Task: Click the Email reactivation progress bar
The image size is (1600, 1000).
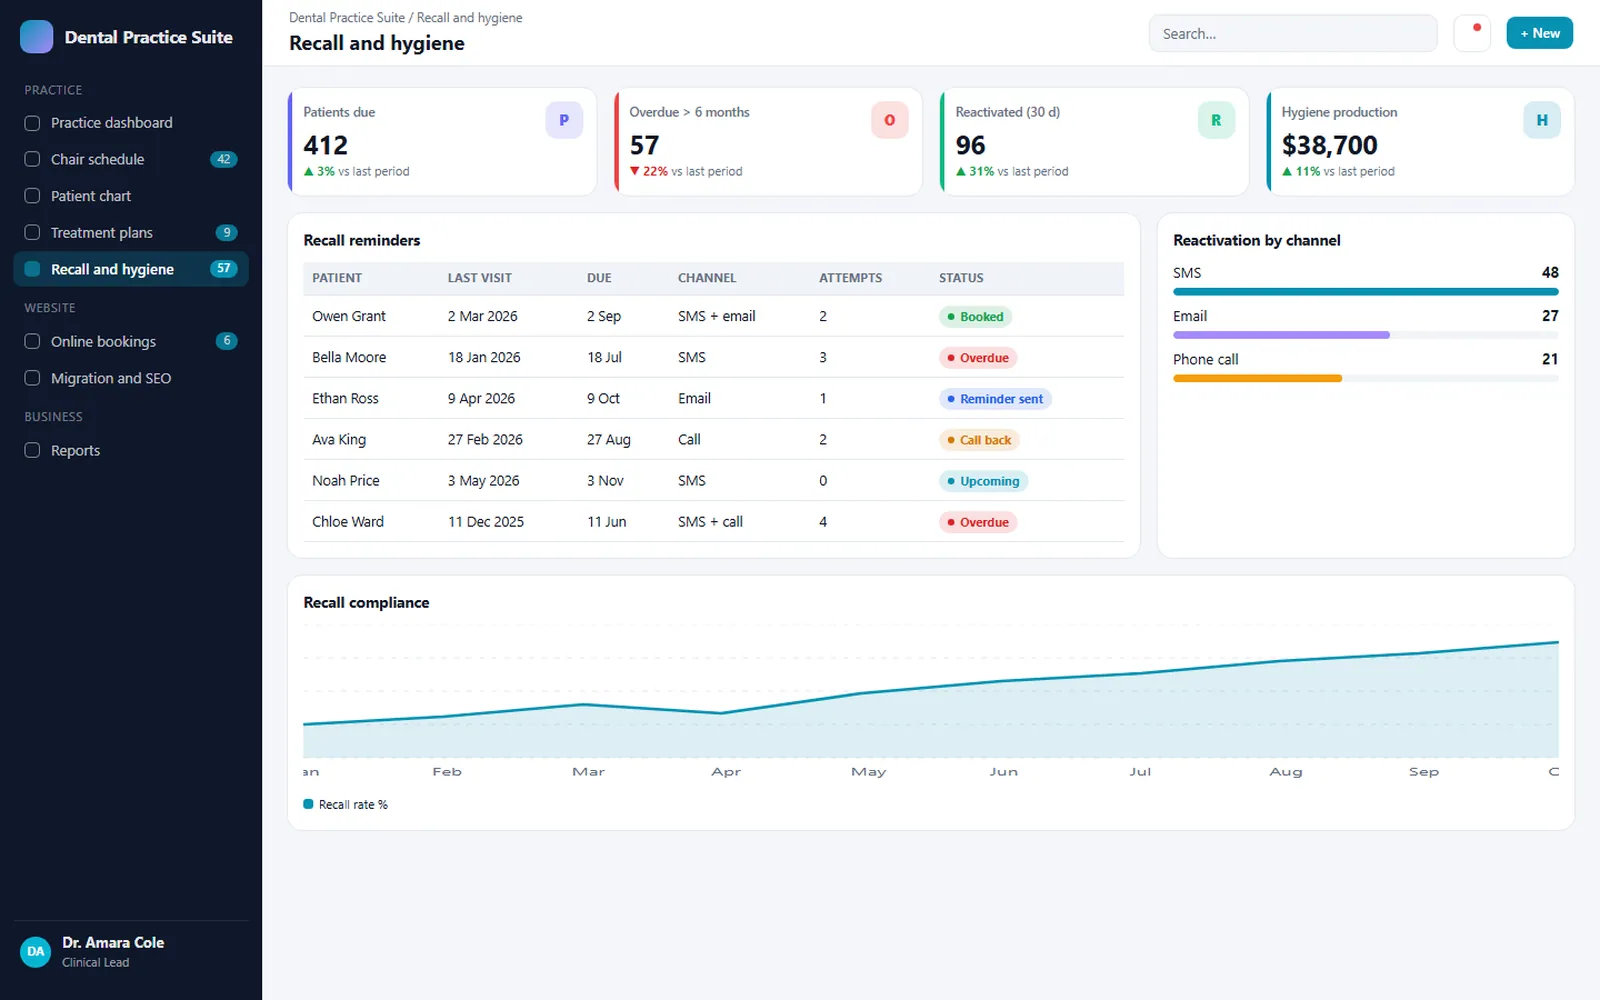Action: [1366, 335]
